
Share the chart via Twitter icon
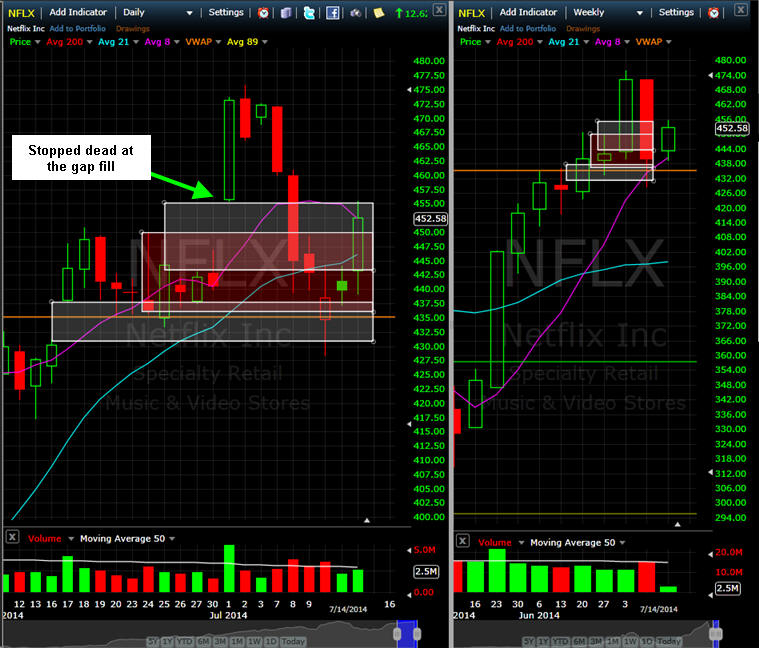(x=309, y=13)
